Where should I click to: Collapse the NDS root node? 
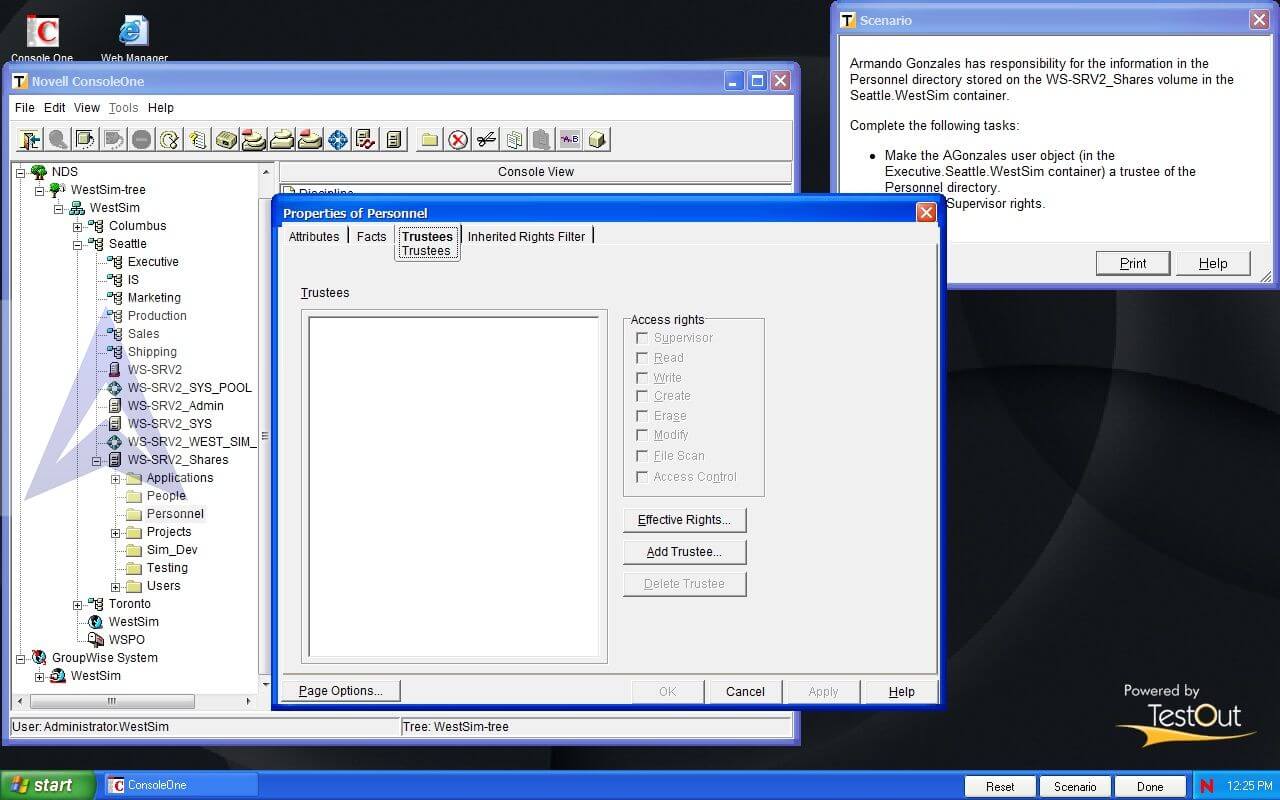coord(20,172)
